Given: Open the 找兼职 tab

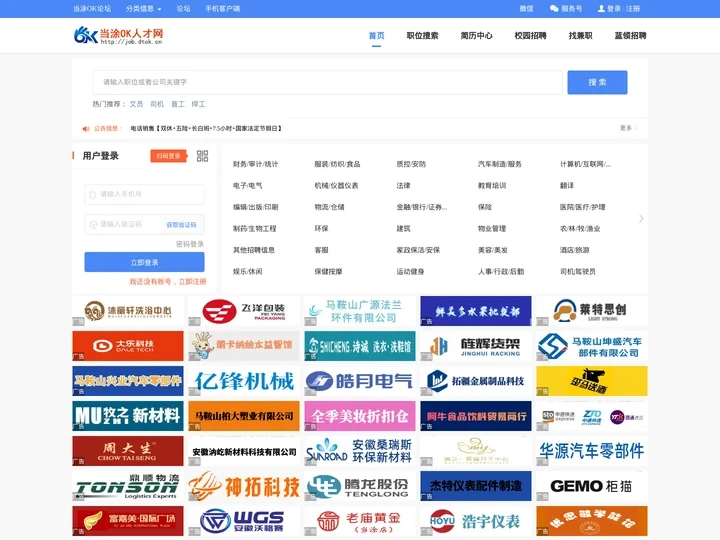Looking at the screenshot, I should (580, 35).
